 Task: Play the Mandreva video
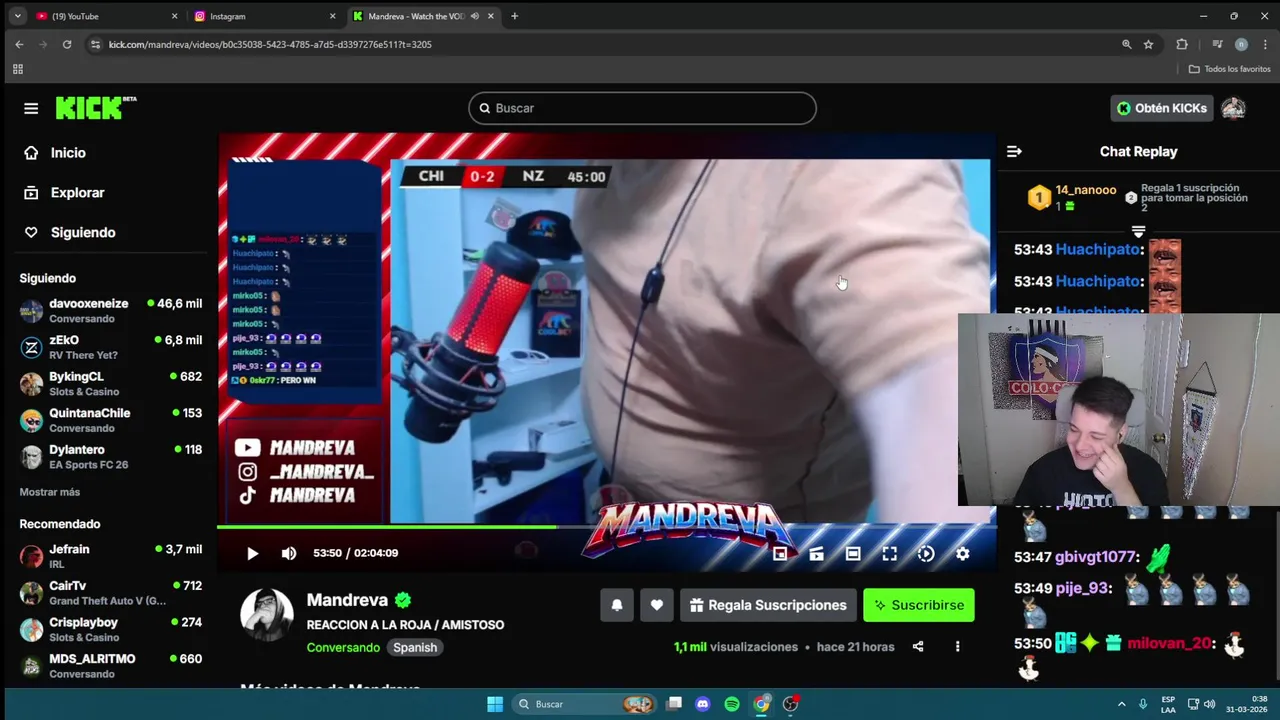pos(252,553)
